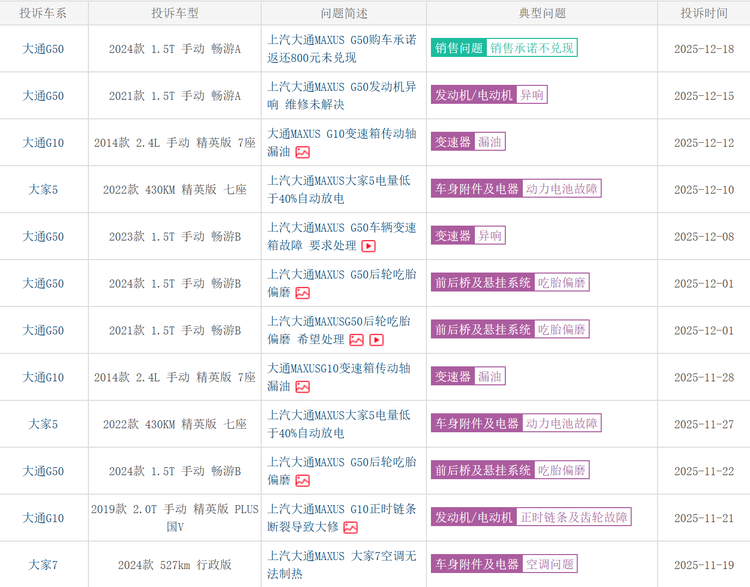Select the green 销售问题 tag
750x587 pixels.
[459, 48]
